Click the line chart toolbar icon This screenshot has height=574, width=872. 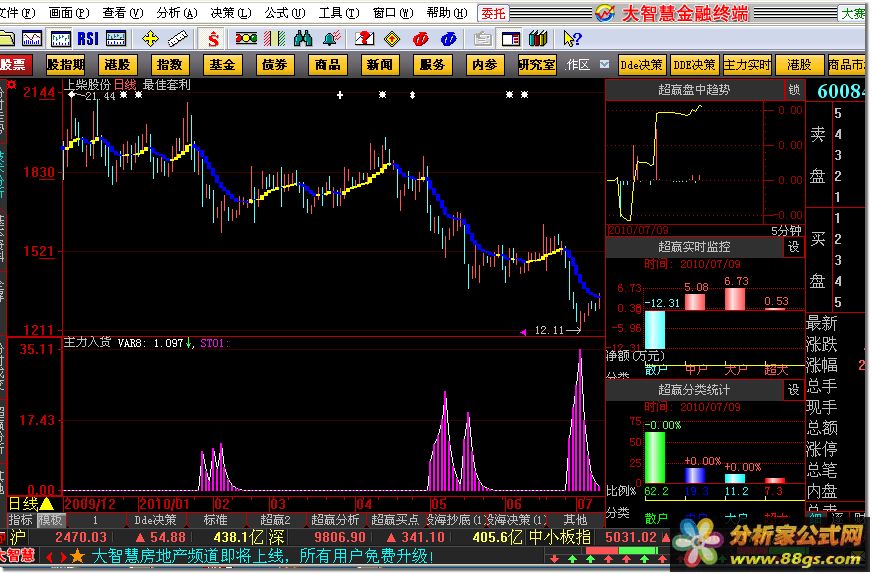[x=32, y=38]
